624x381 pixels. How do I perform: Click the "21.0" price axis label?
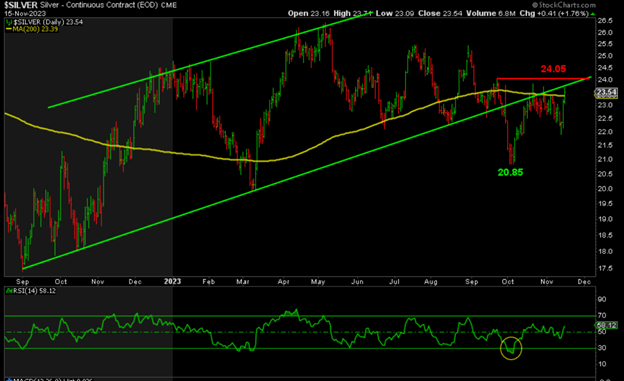pos(605,159)
